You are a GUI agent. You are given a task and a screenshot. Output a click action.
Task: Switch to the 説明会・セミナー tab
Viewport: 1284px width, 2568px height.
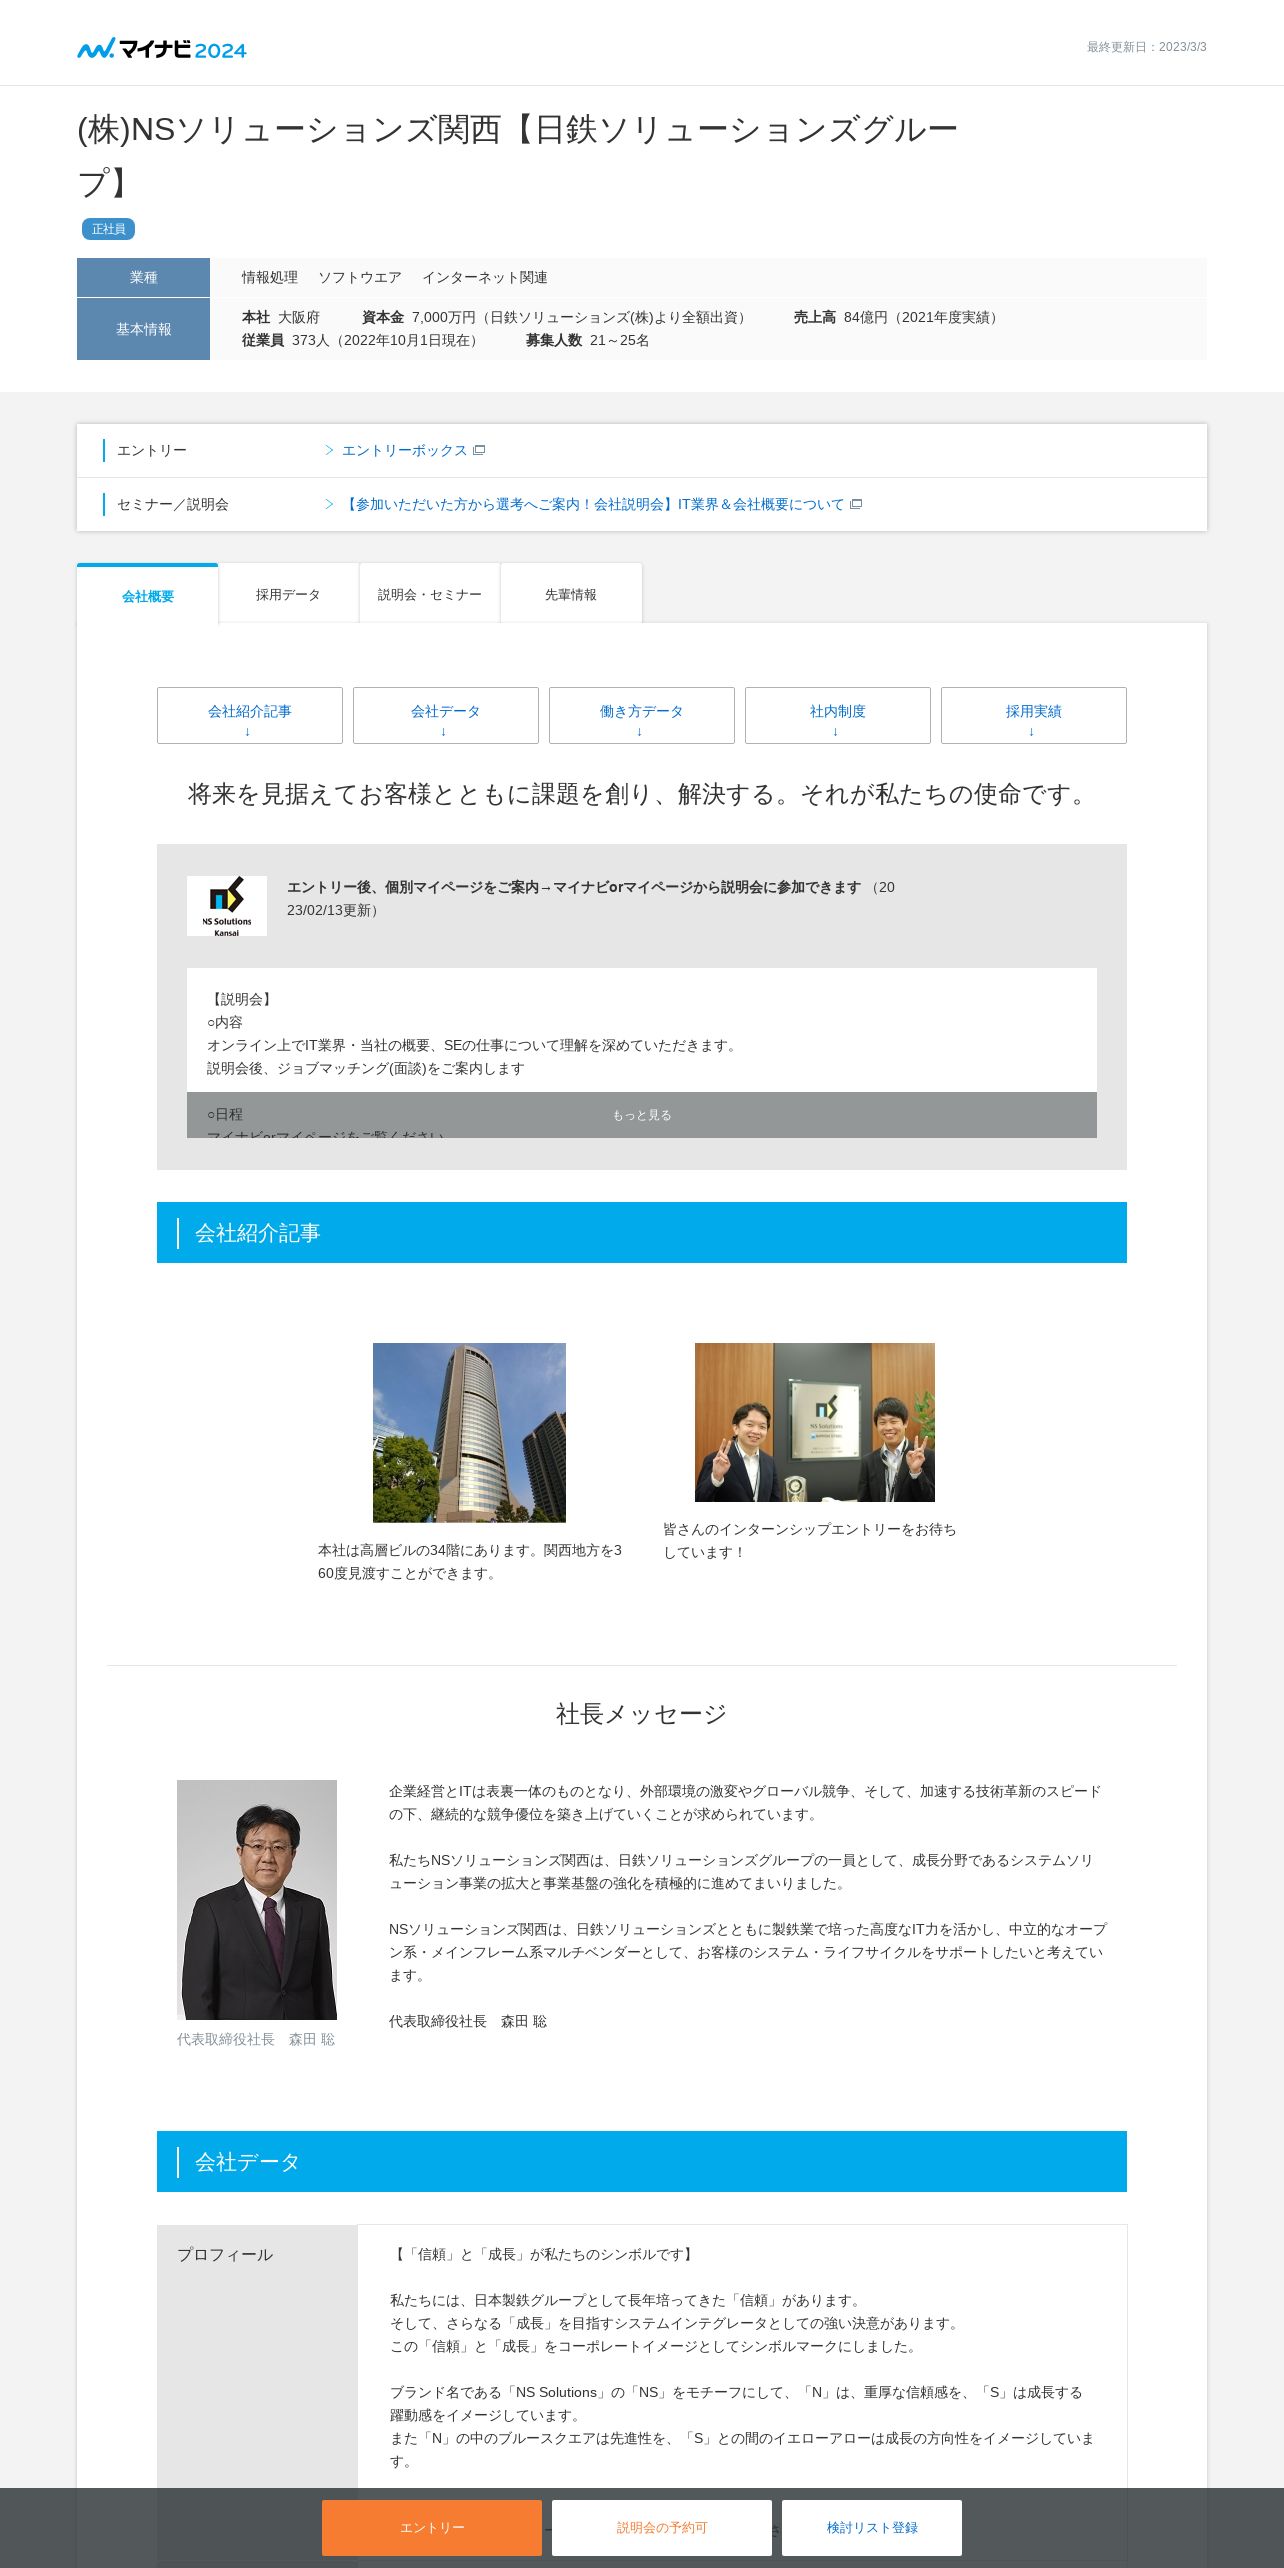pos(430,594)
